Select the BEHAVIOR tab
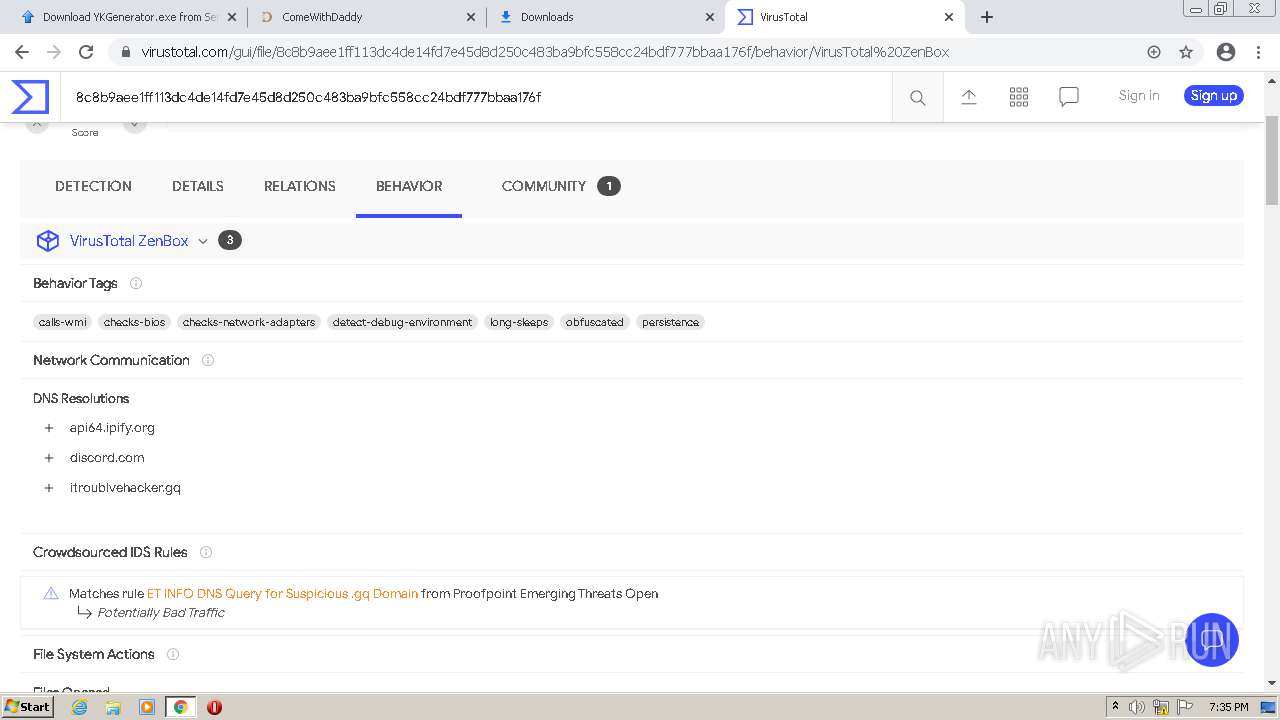Image resolution: width=1280 pixels, height=720 pixels. point(409,186)
